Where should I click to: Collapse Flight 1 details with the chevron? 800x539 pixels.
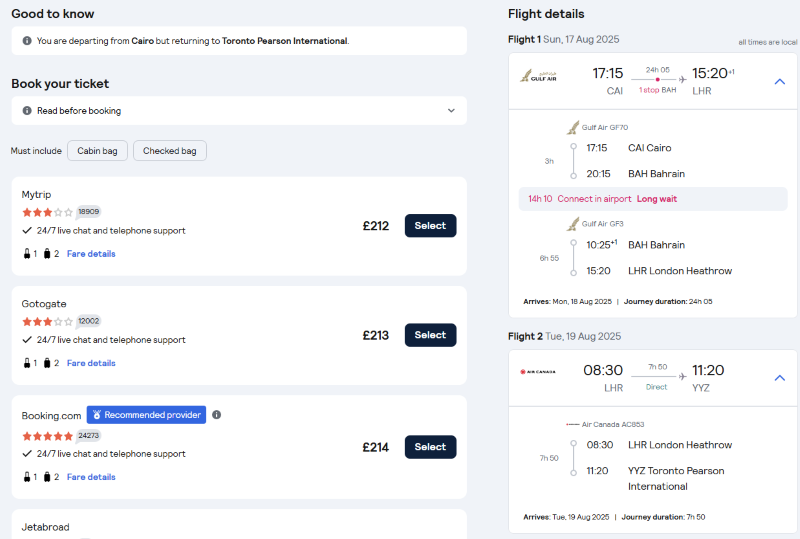(x=780, y=82)
